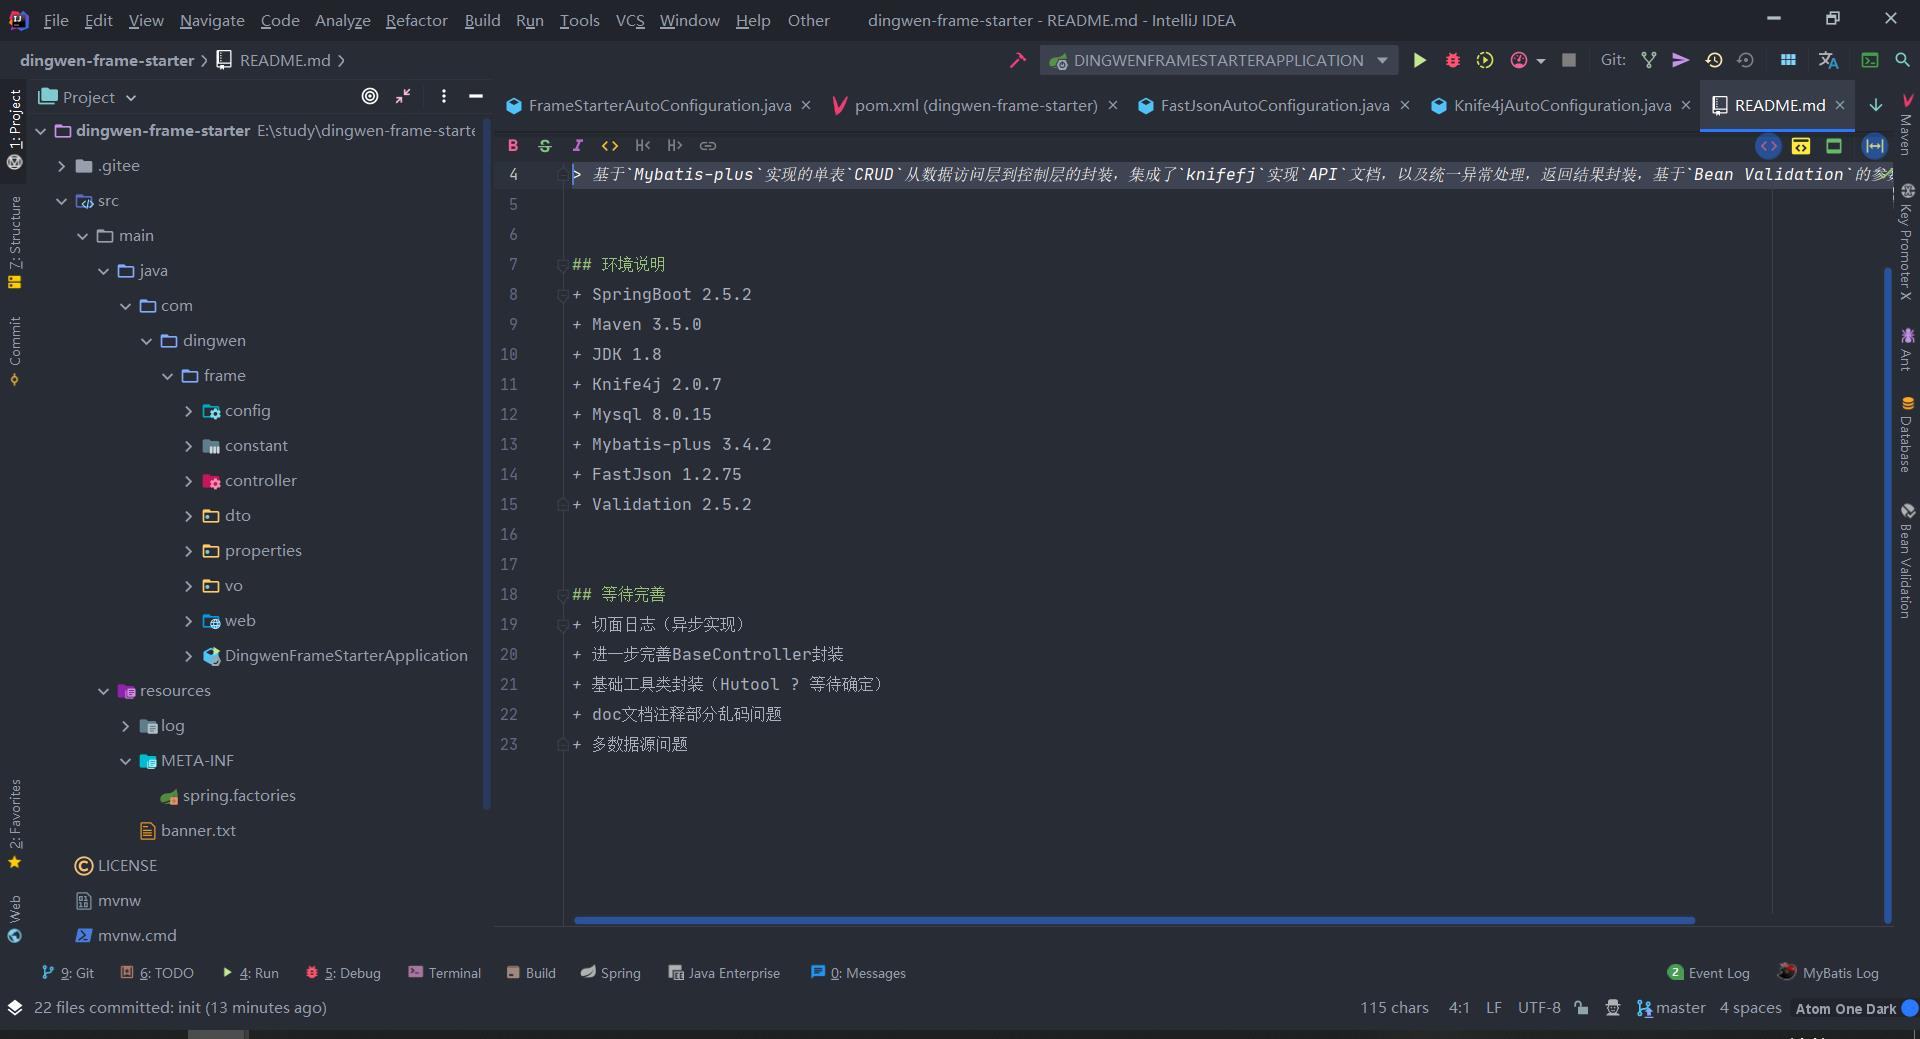Open the Event Log

point(1708,973)
